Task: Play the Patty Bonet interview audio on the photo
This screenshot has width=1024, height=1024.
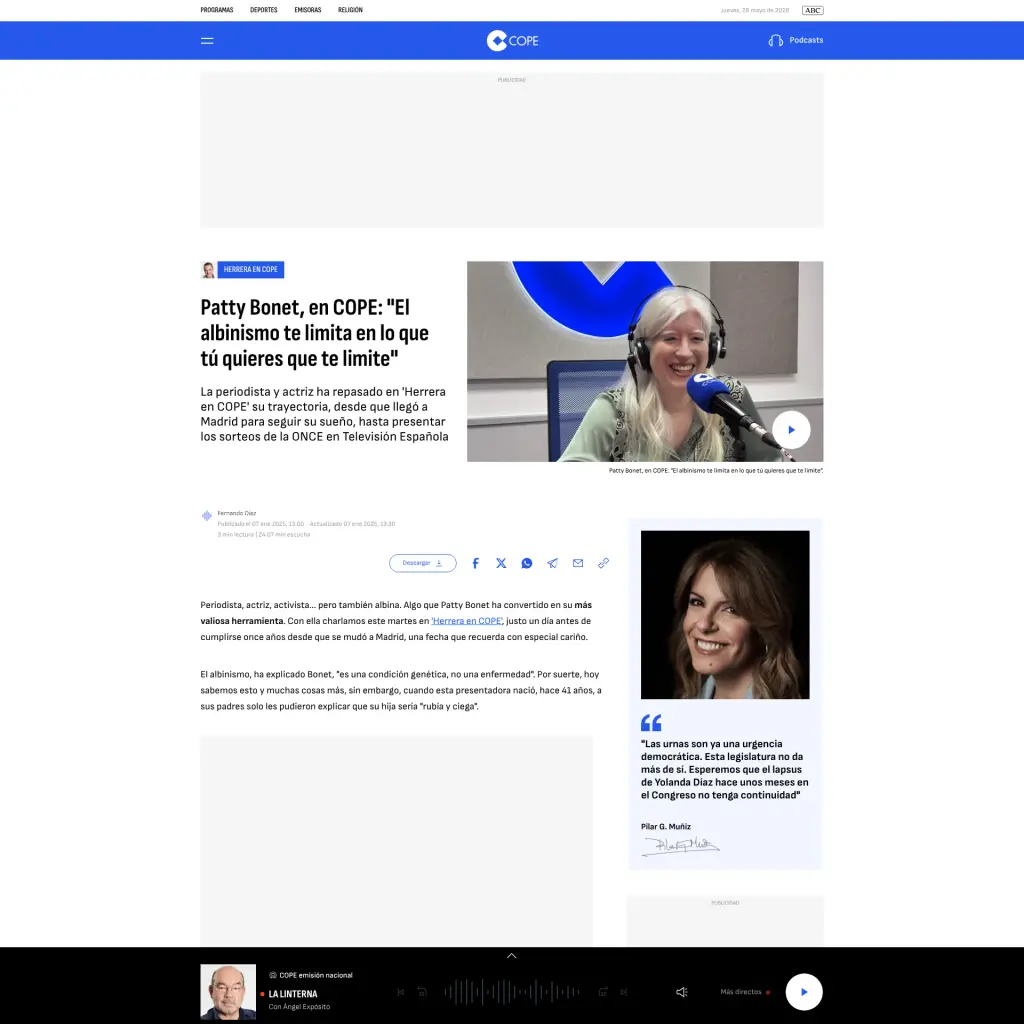Action: click(791, 430)
